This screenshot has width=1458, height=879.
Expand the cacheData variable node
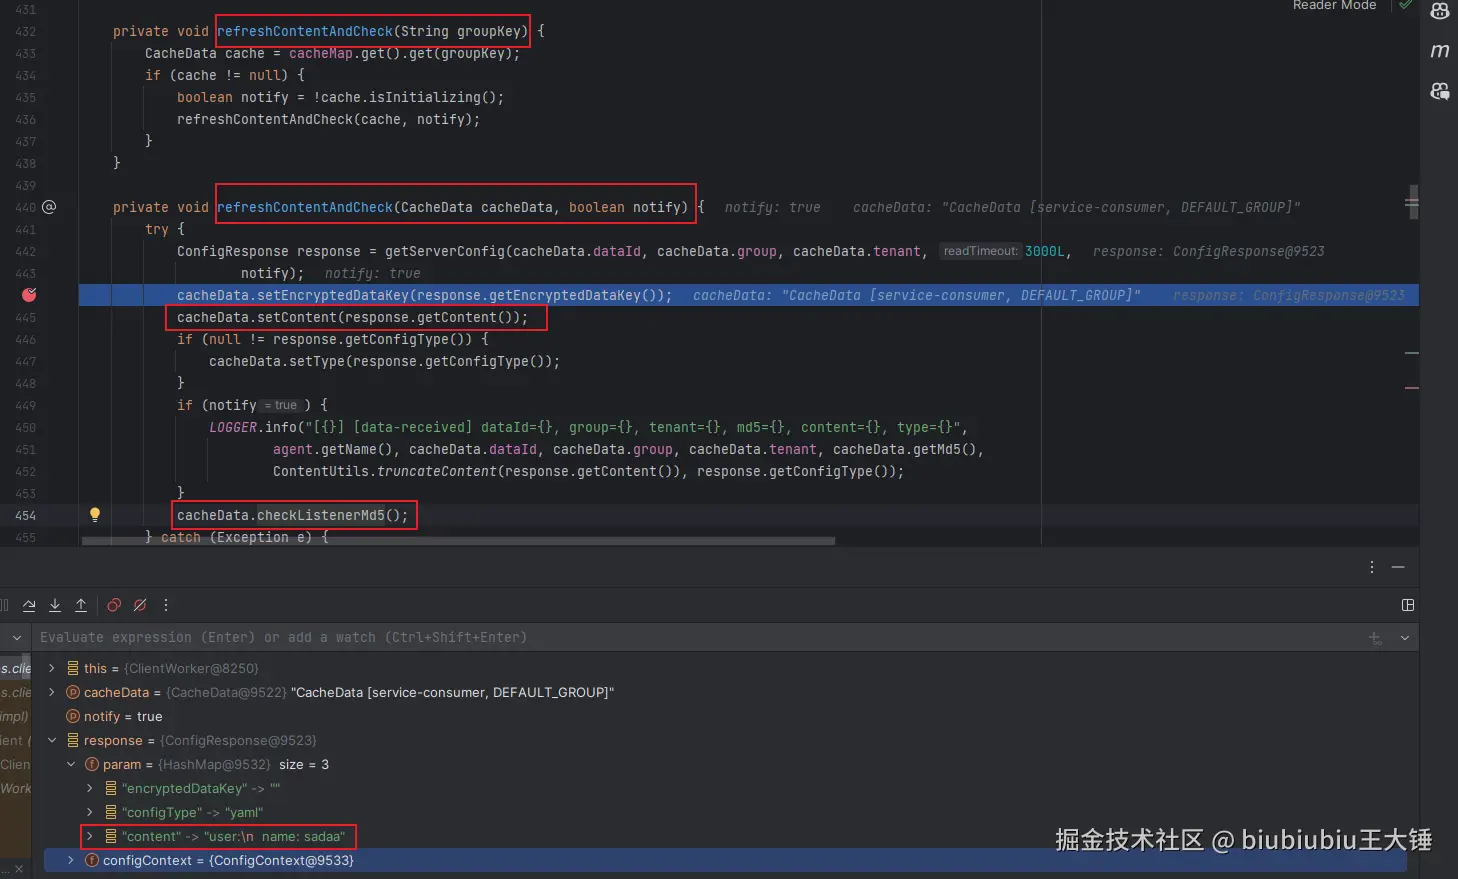pyautogui.click(x=52, y=692)
